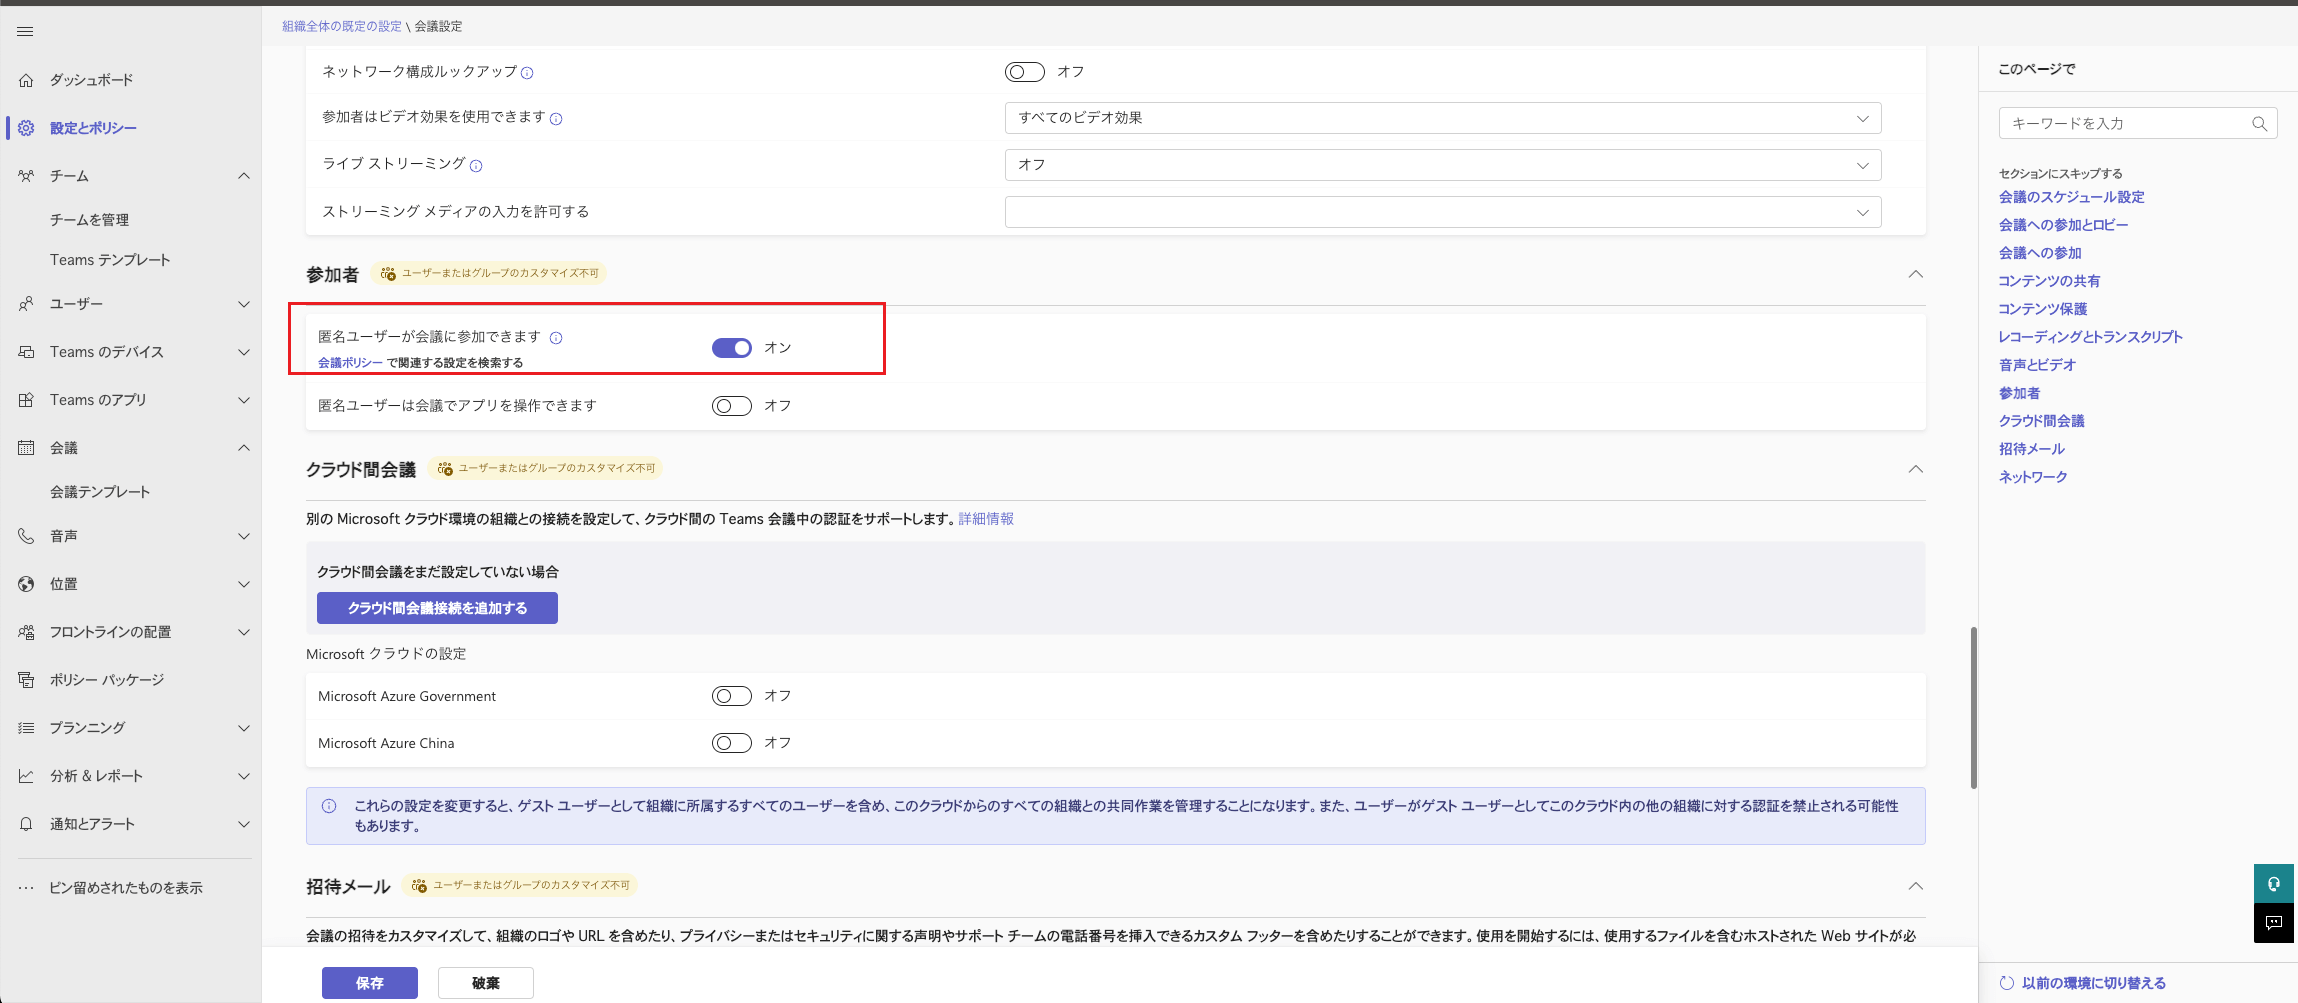Click the Dashboard home icon
The height and width of the screenshot is (1003, 2298).
point(26,80)
